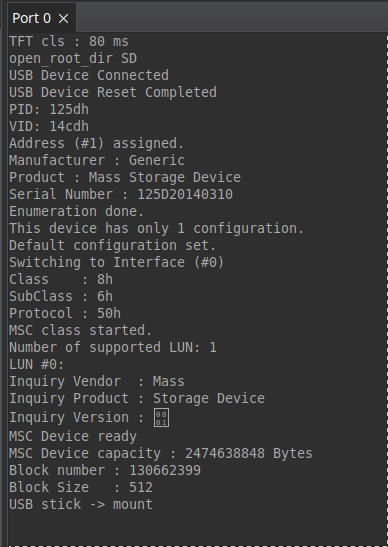The width and height of the screenshot is (388, 547).
Task: Click the capacity value 2474638848 Bytes
Action: [249, 454]
